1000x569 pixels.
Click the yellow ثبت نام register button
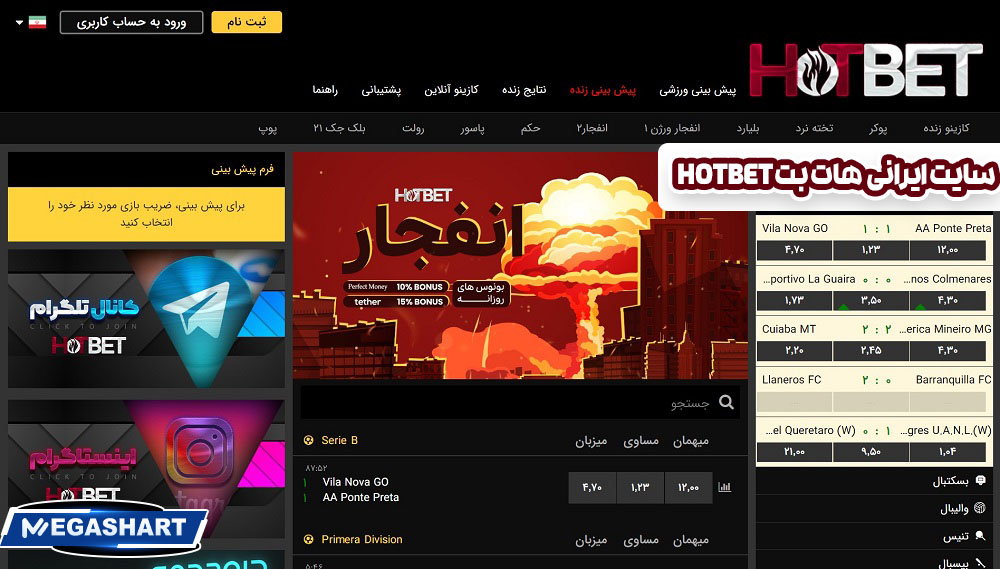246,22
